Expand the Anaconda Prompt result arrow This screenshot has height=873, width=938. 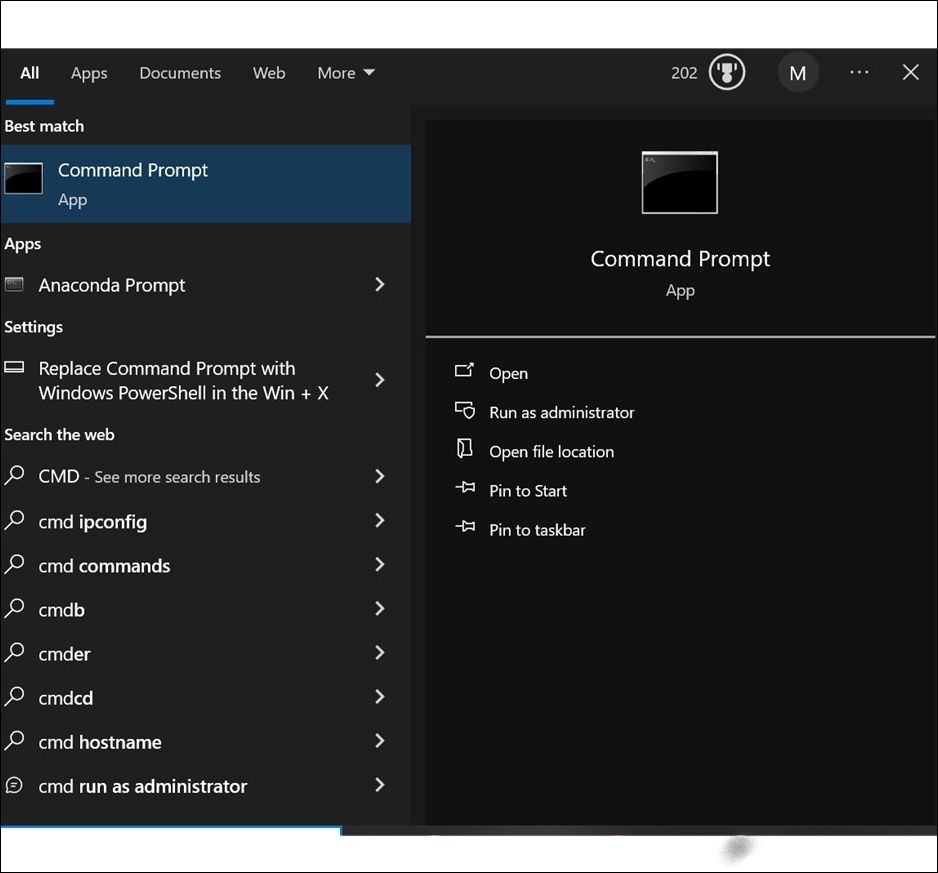[x=380, y=285]
